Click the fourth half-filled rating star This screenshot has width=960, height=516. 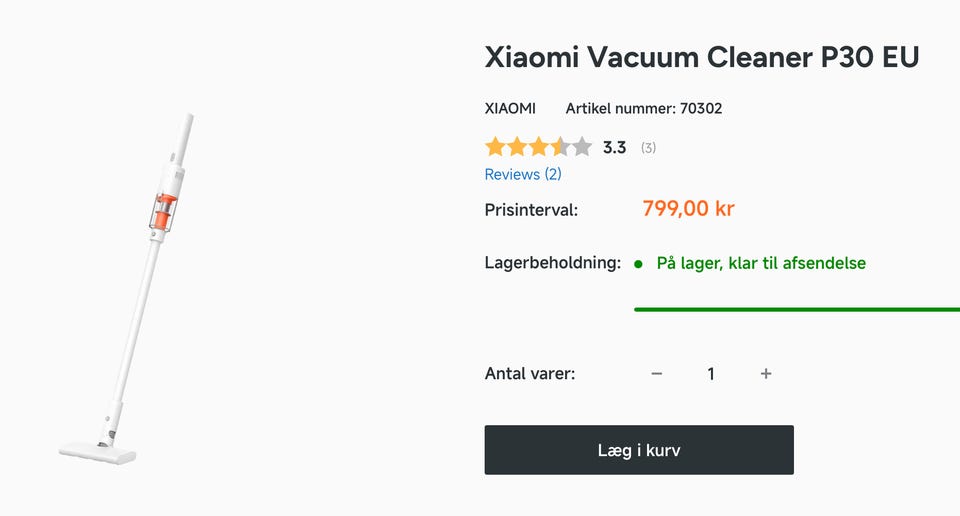coord(560,148)
